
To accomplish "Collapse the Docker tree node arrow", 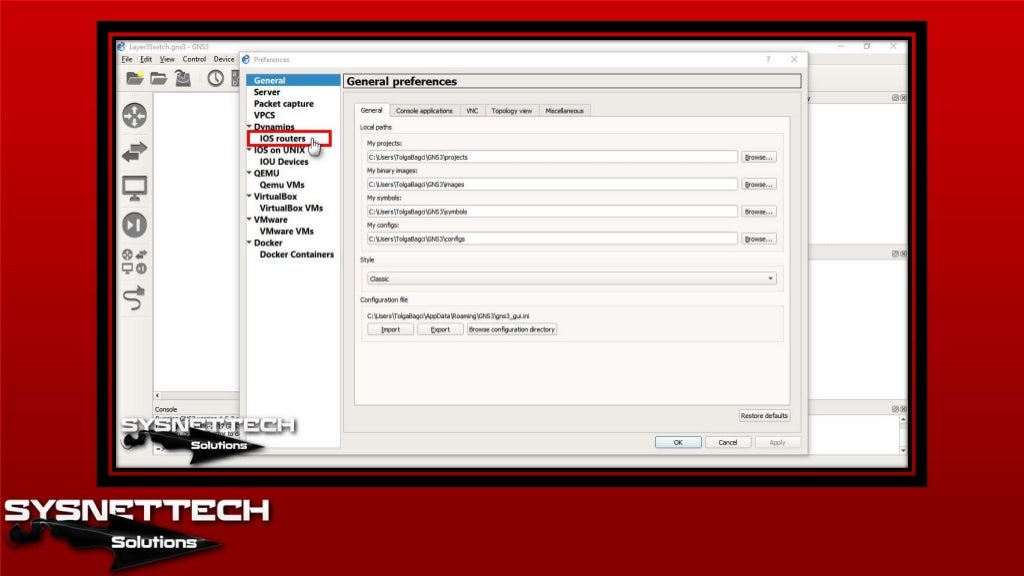I will 249,242.
